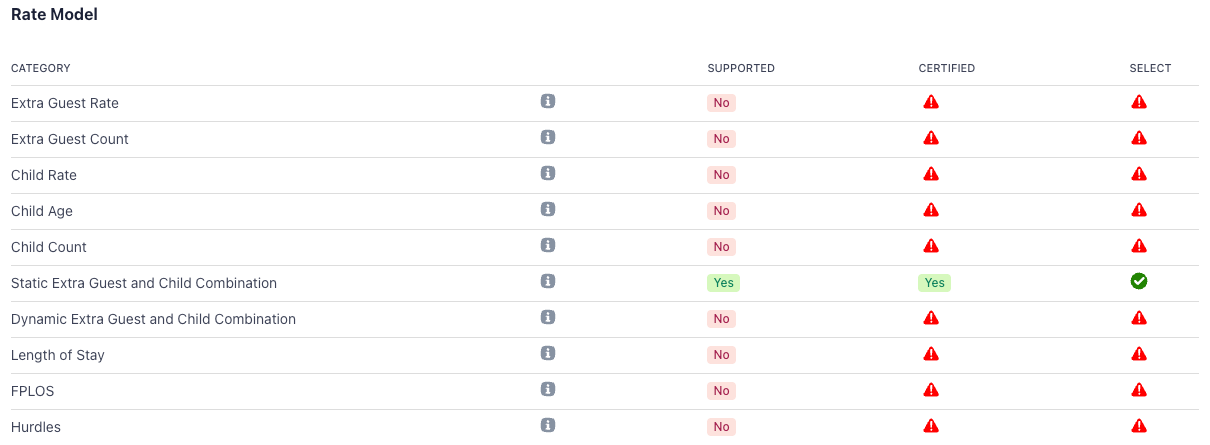Image resolution: width=1210 pixels, height=445 pixels.
Task: Click info icon next to FPLOS
Action: pyautogui.click(x=548, y=389)
